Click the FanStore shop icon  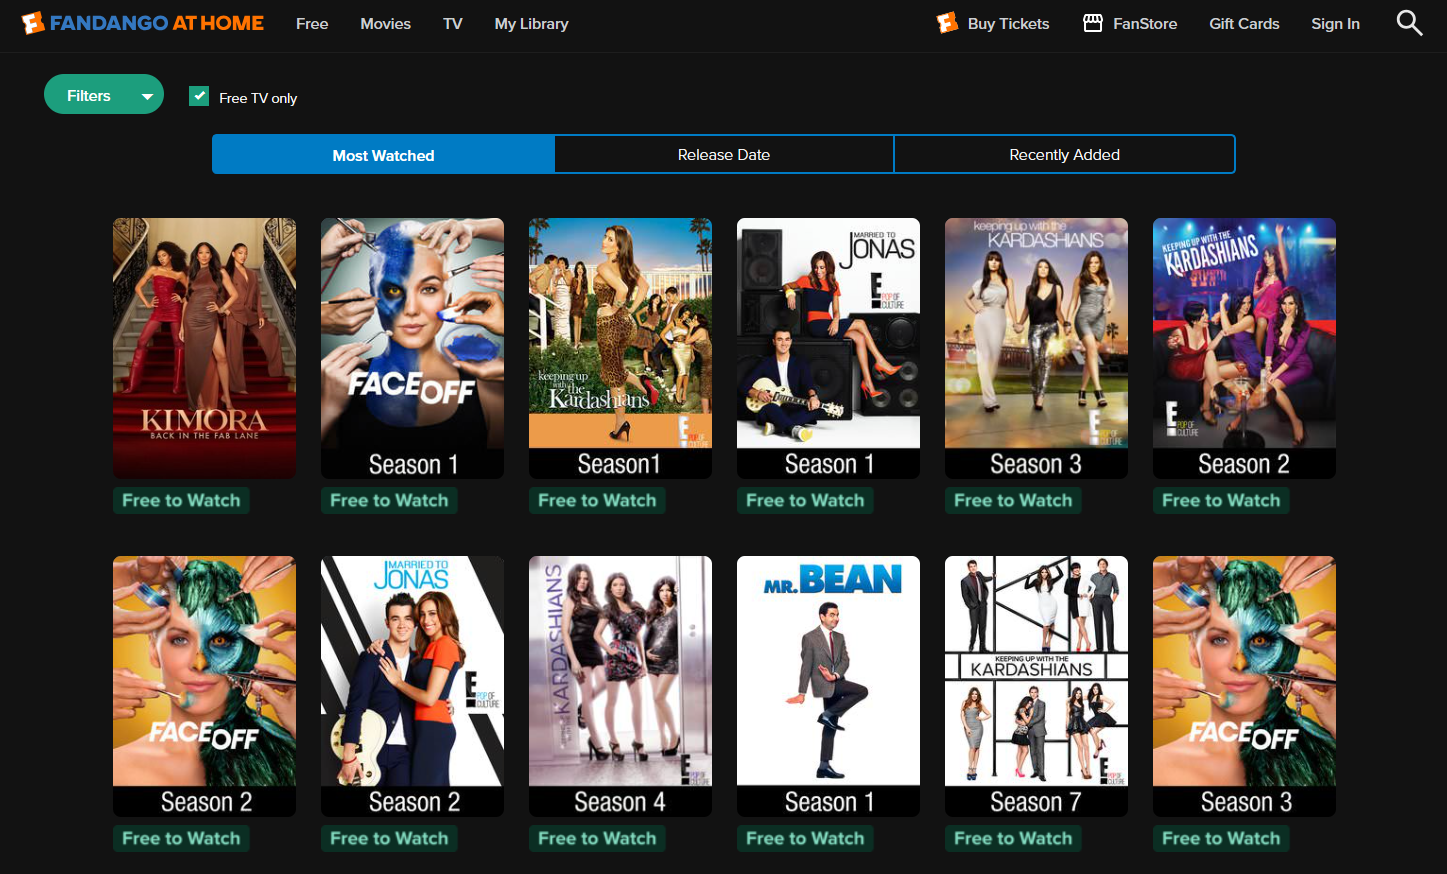pos(1093,23)
